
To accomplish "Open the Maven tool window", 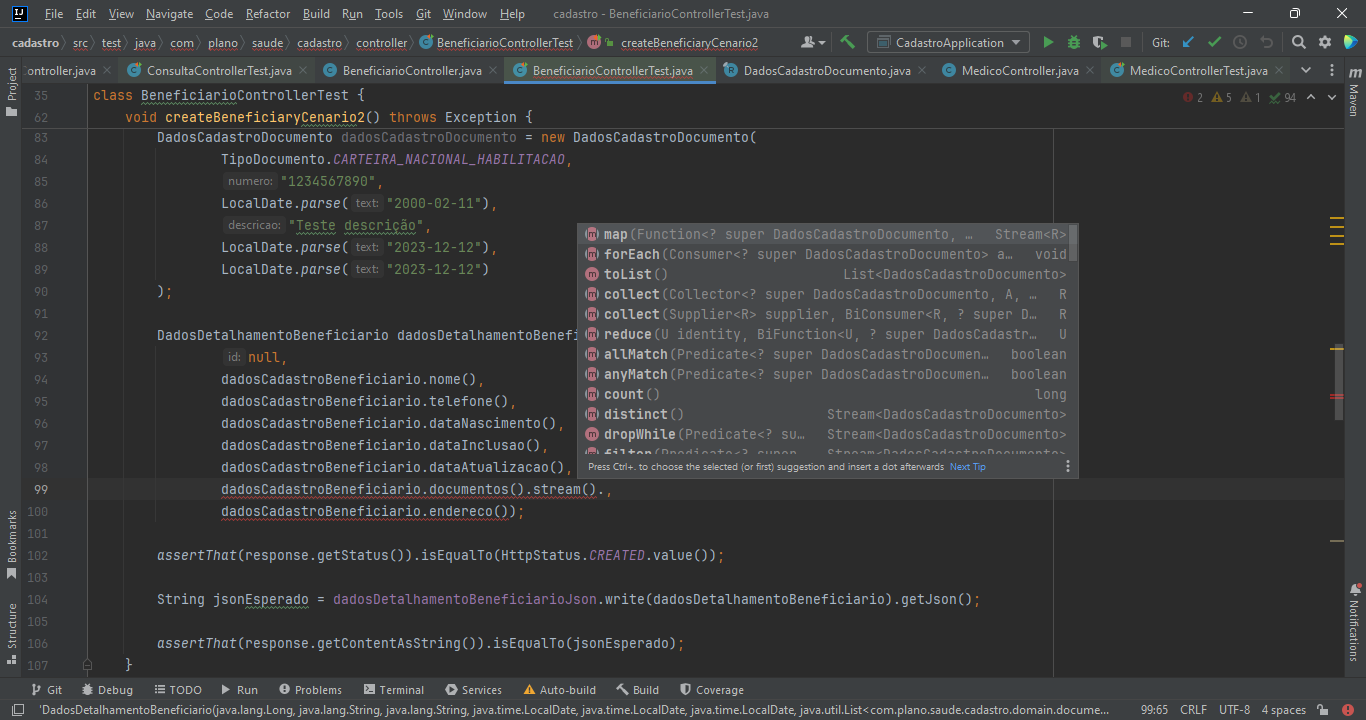I will [x=1354, y=93].
